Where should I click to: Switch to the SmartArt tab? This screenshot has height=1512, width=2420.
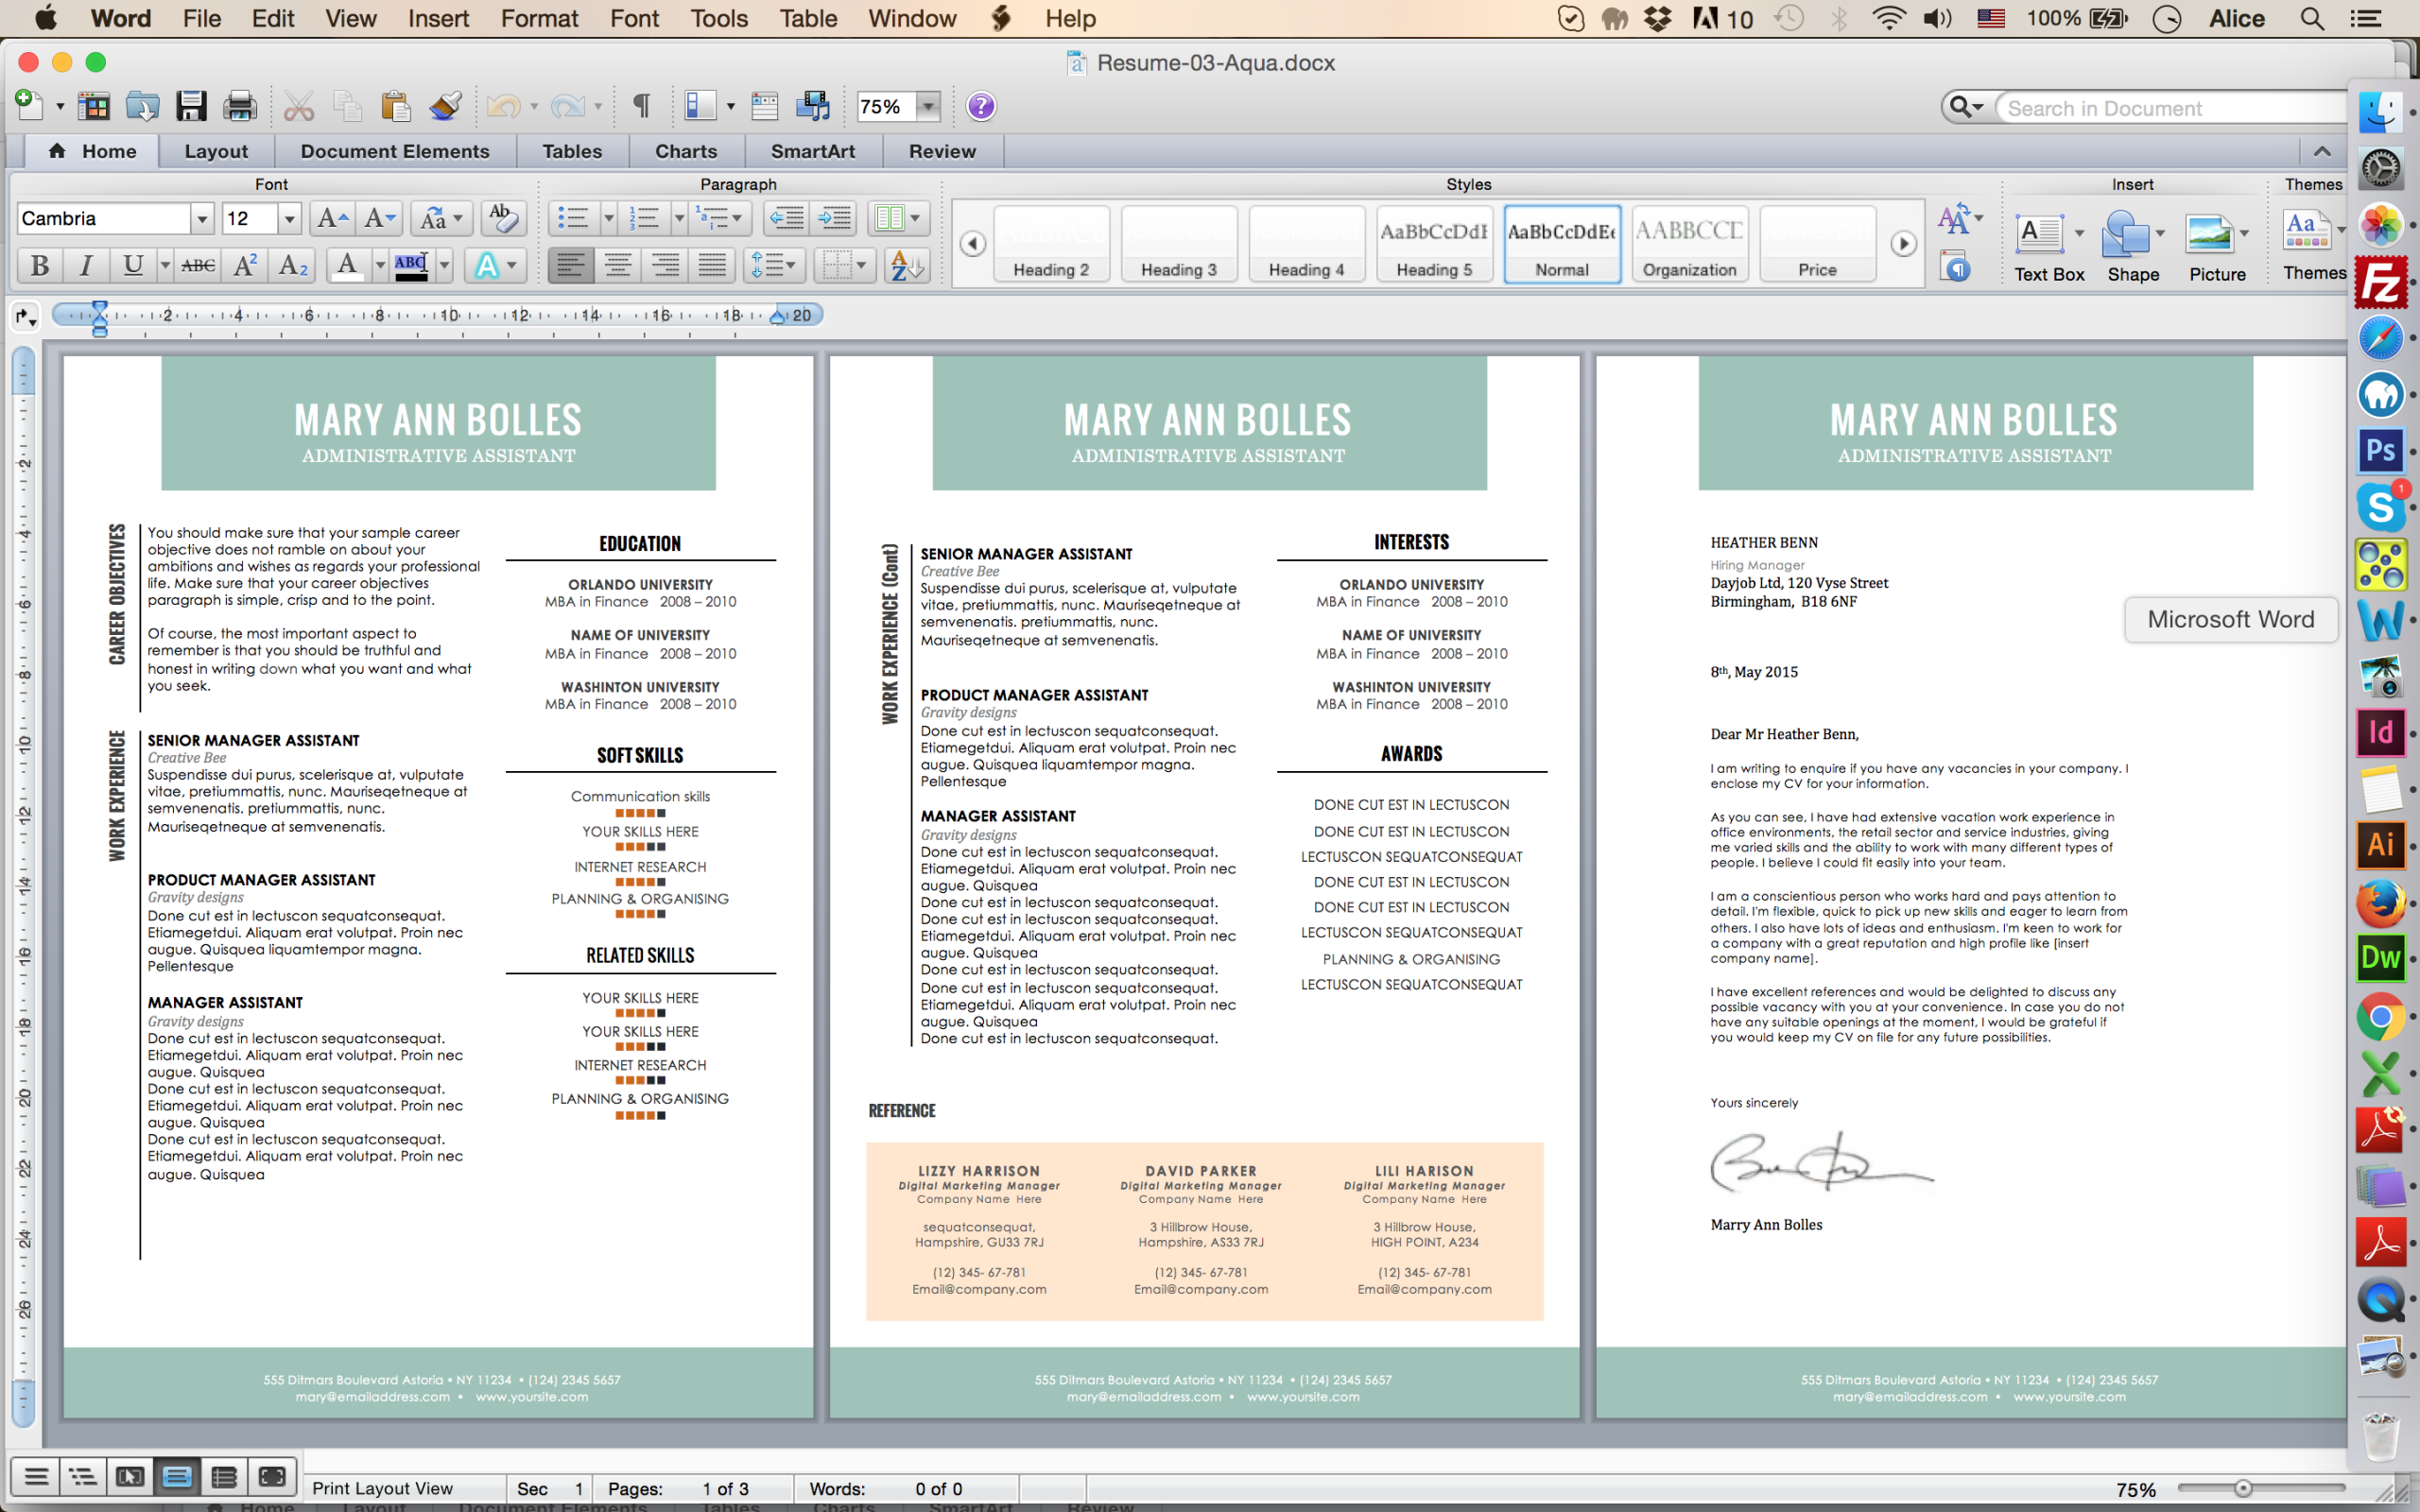pyautogui.click(x=813, y=151)
